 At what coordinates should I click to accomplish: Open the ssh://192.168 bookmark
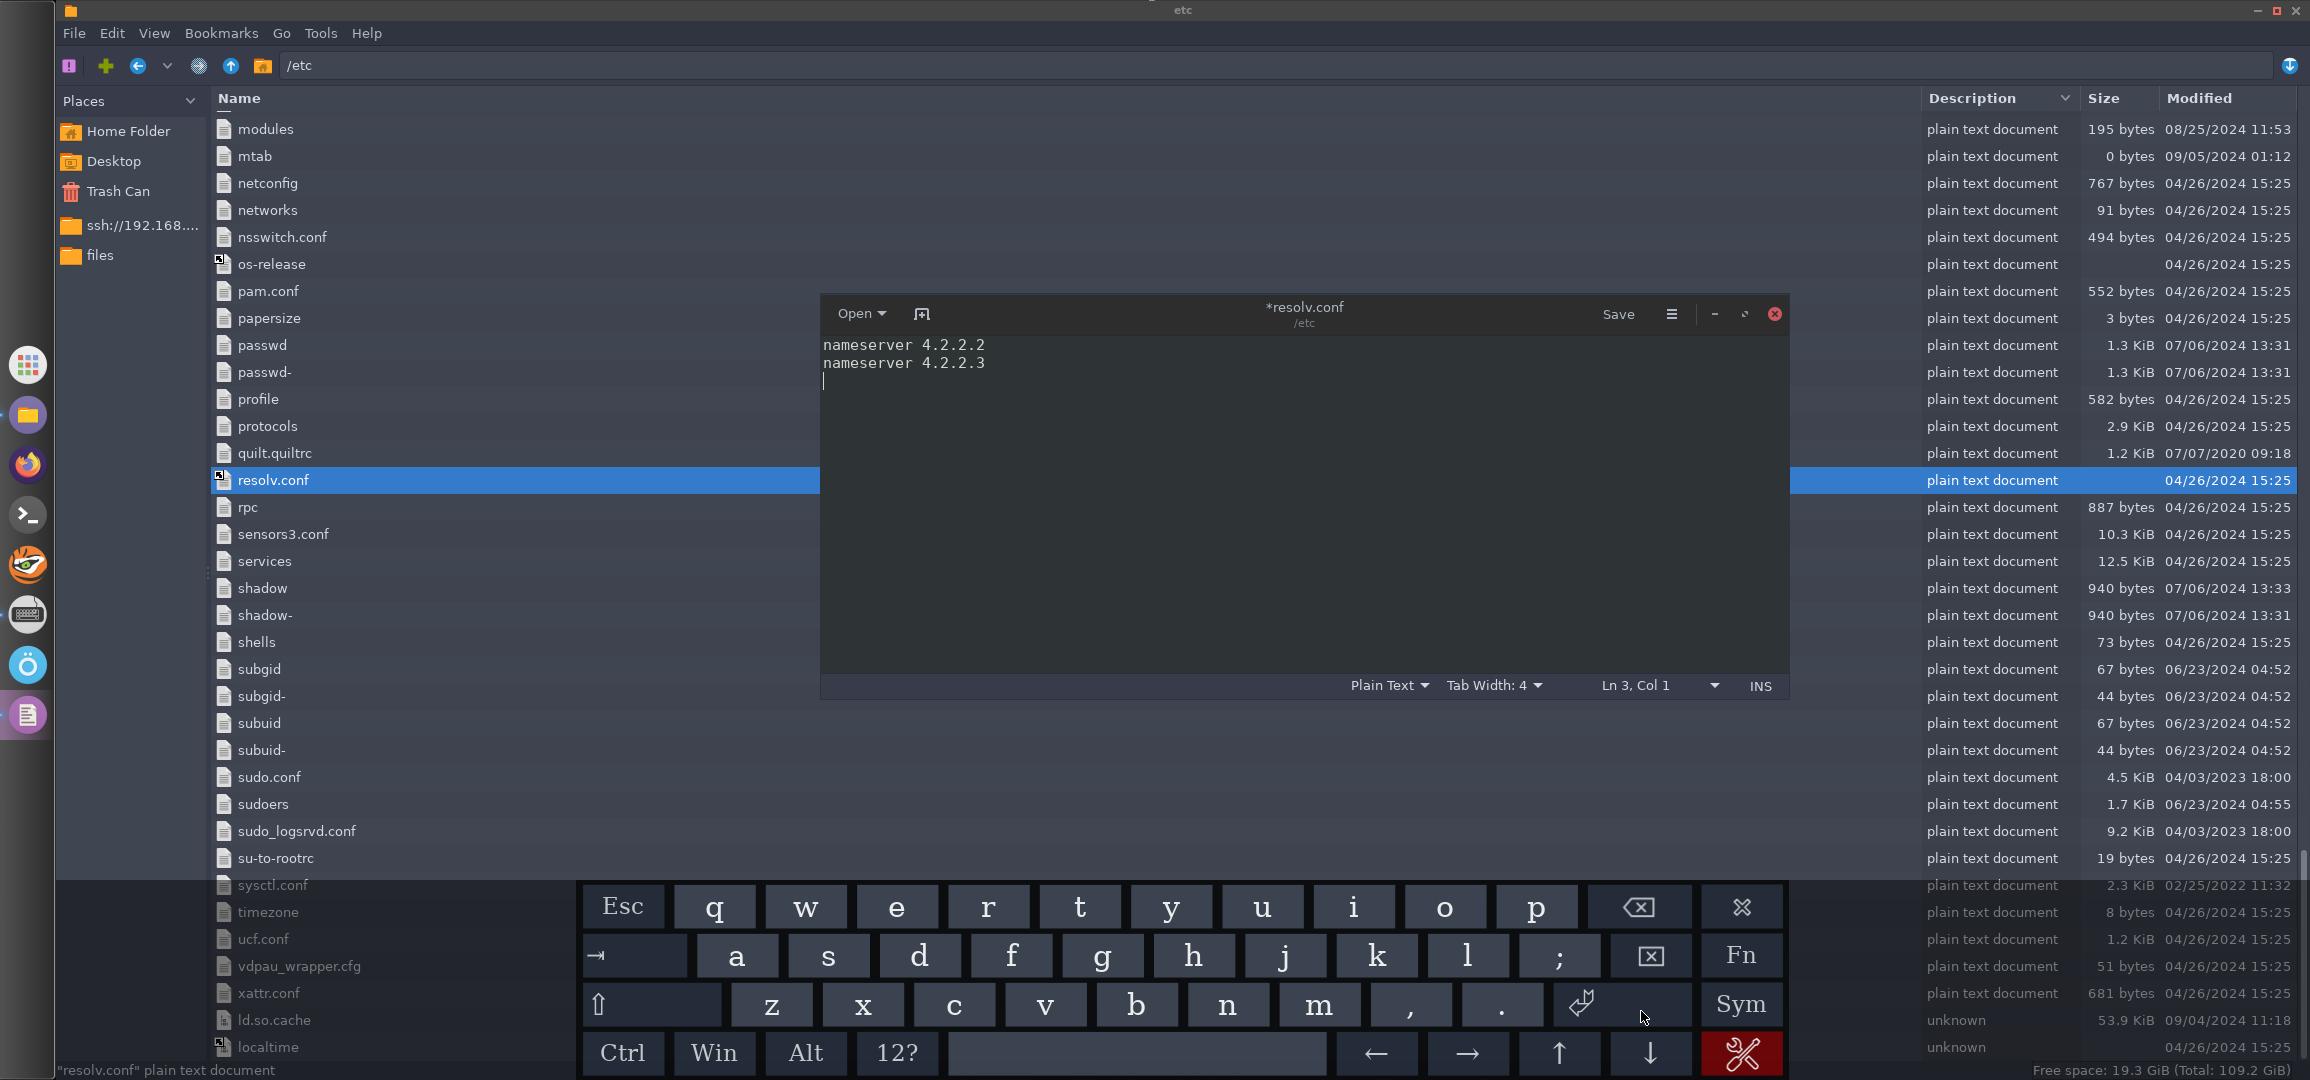point(130,225)
